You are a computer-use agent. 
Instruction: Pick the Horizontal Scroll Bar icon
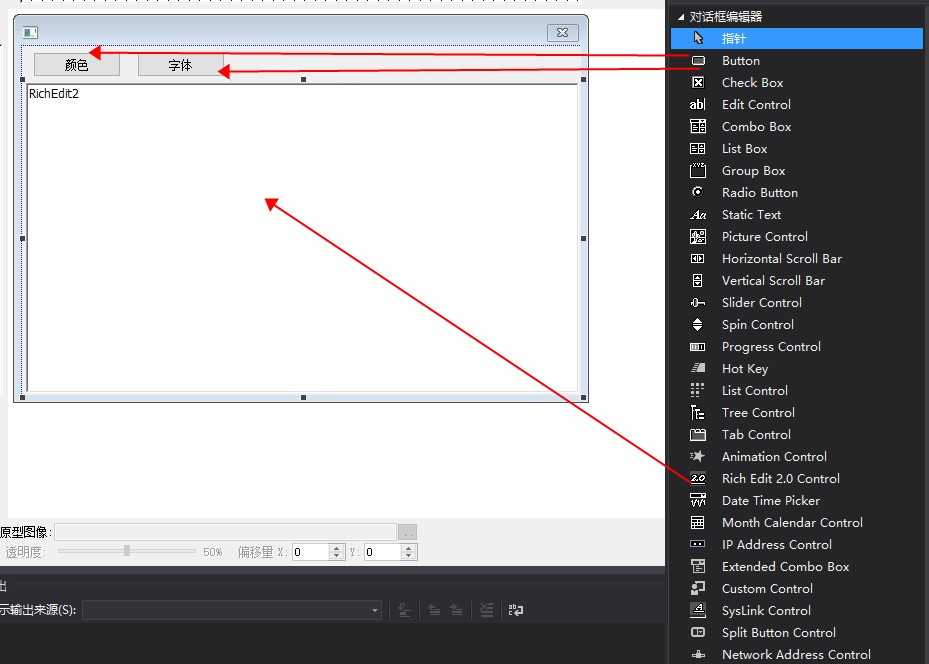(x=698, y=258)
